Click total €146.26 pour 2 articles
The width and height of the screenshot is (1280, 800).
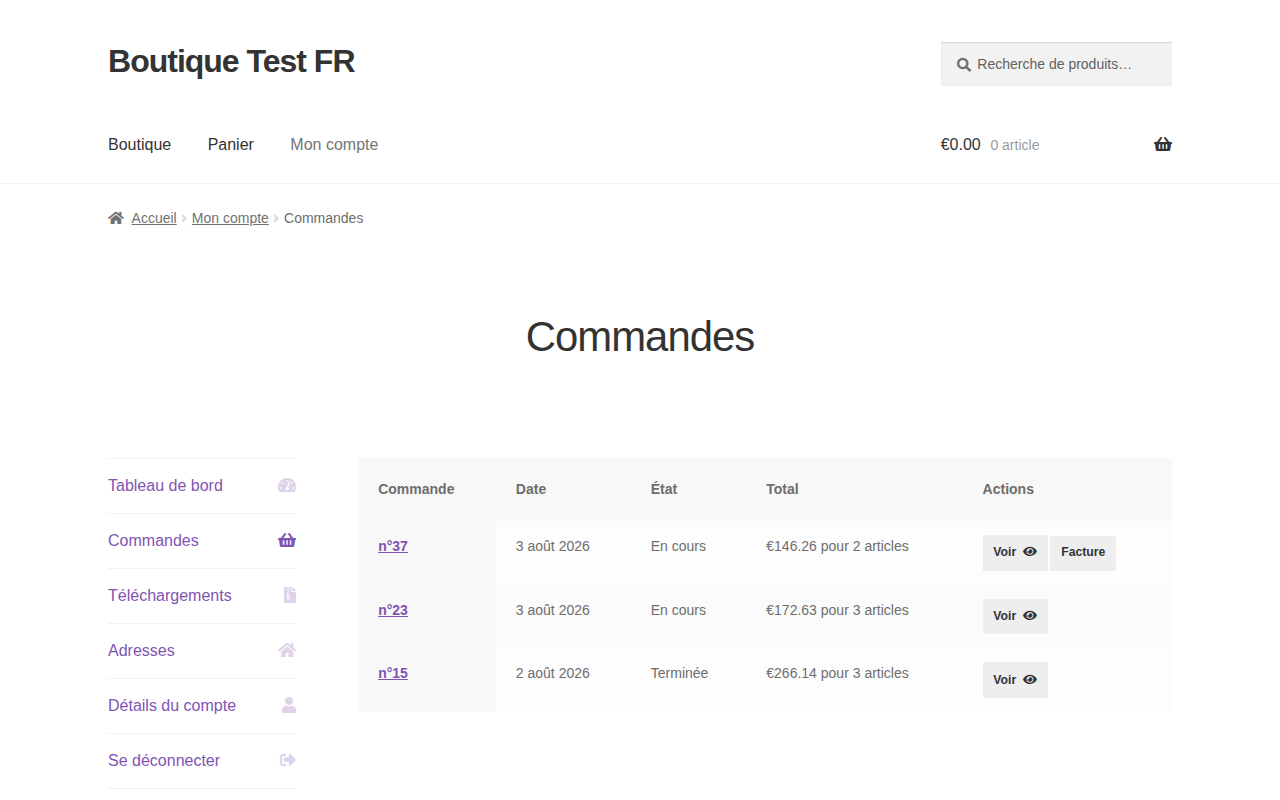(x=837, y=546)
